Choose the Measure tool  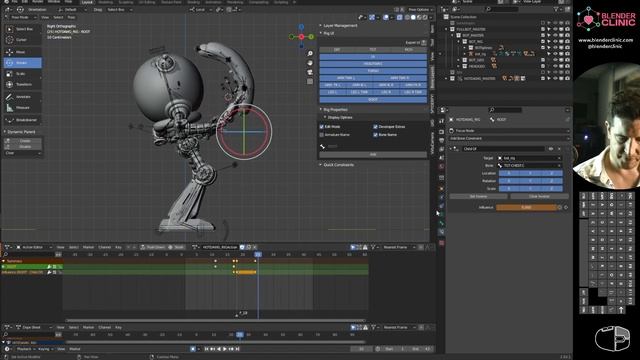pos(22,108)
